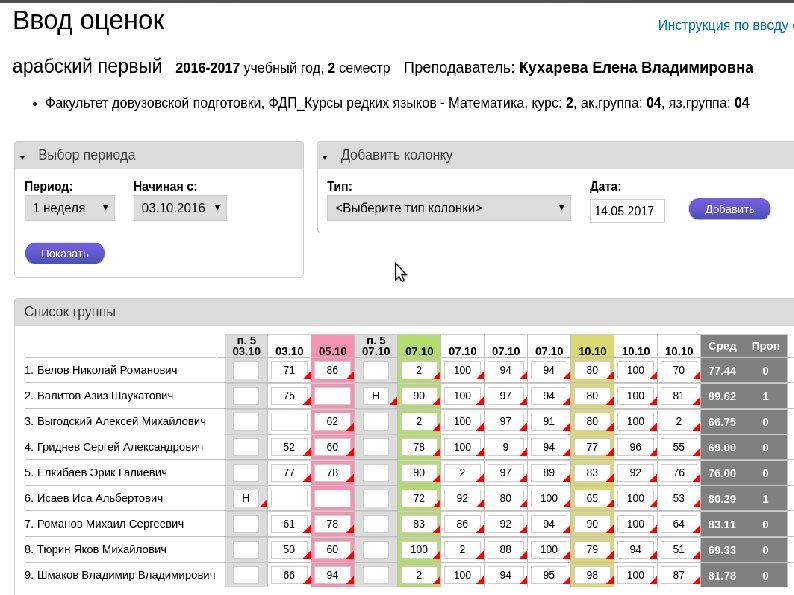Click Выгодский's last 10.10 cell with 2
The image size is (794, 595).
click(679, 421)
